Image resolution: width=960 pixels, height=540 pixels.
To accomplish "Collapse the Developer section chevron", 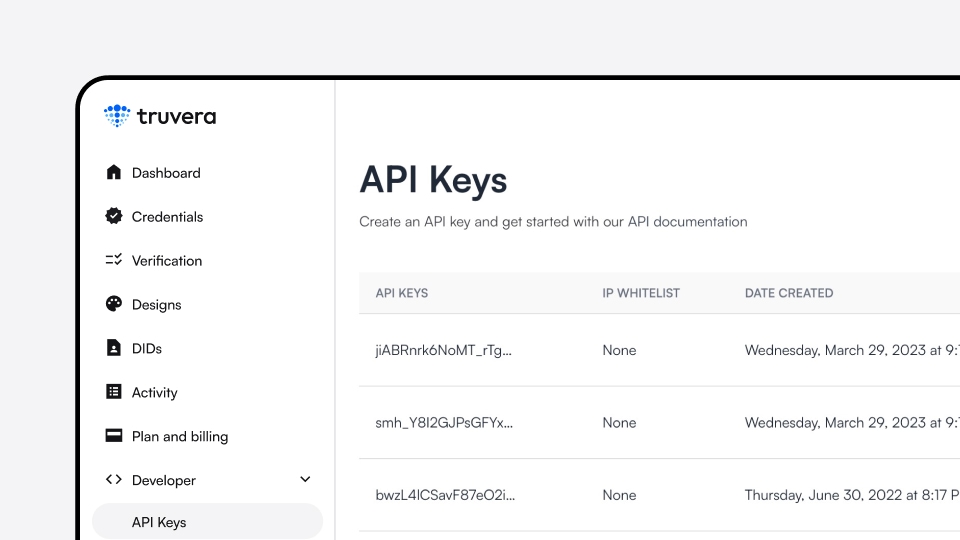I will coord(305,480).
